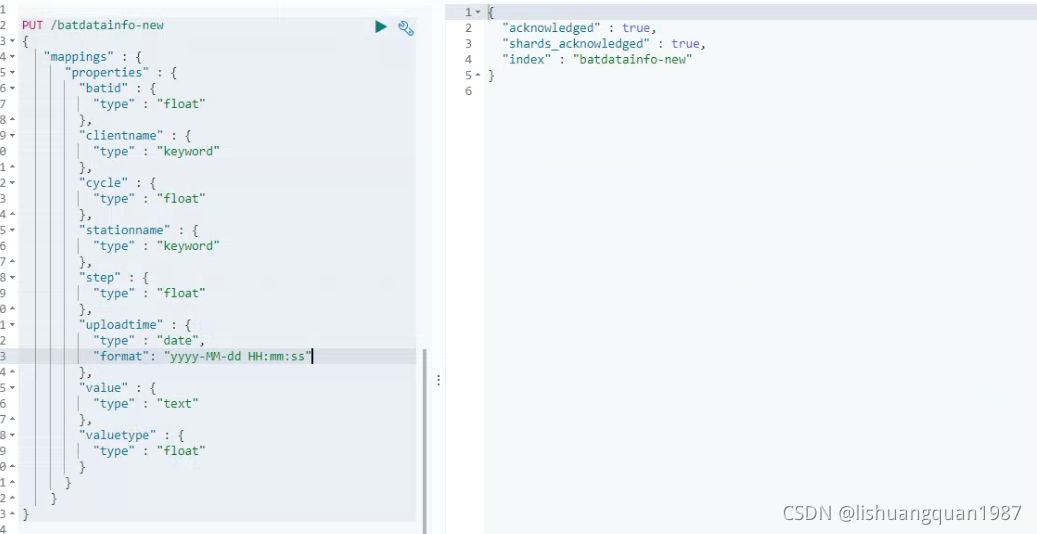Click the "yyyy-MM-dd HH:mm:ss" format string

(238, 356)
